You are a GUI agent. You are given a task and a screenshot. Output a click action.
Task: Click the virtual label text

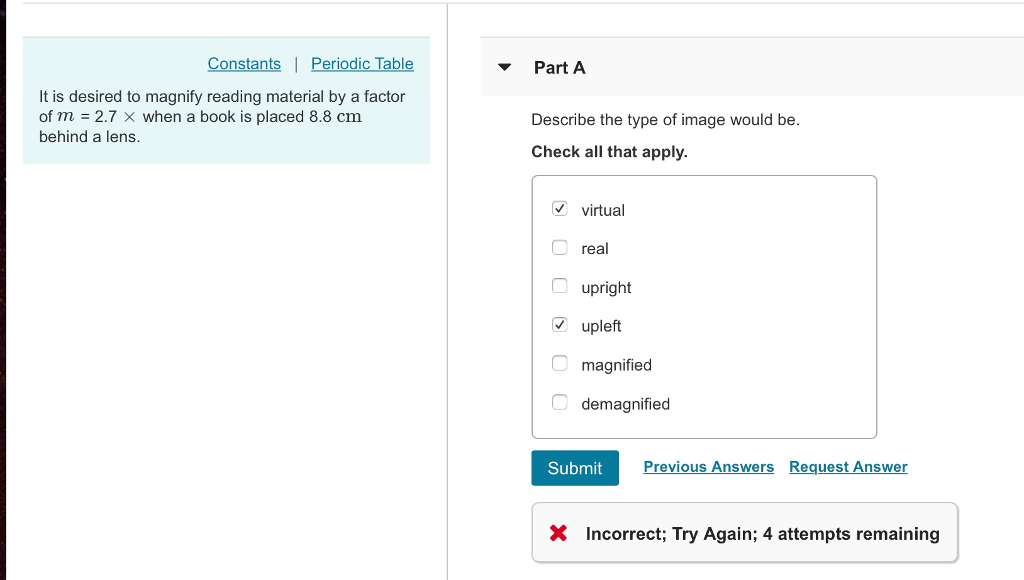(603, 210)
